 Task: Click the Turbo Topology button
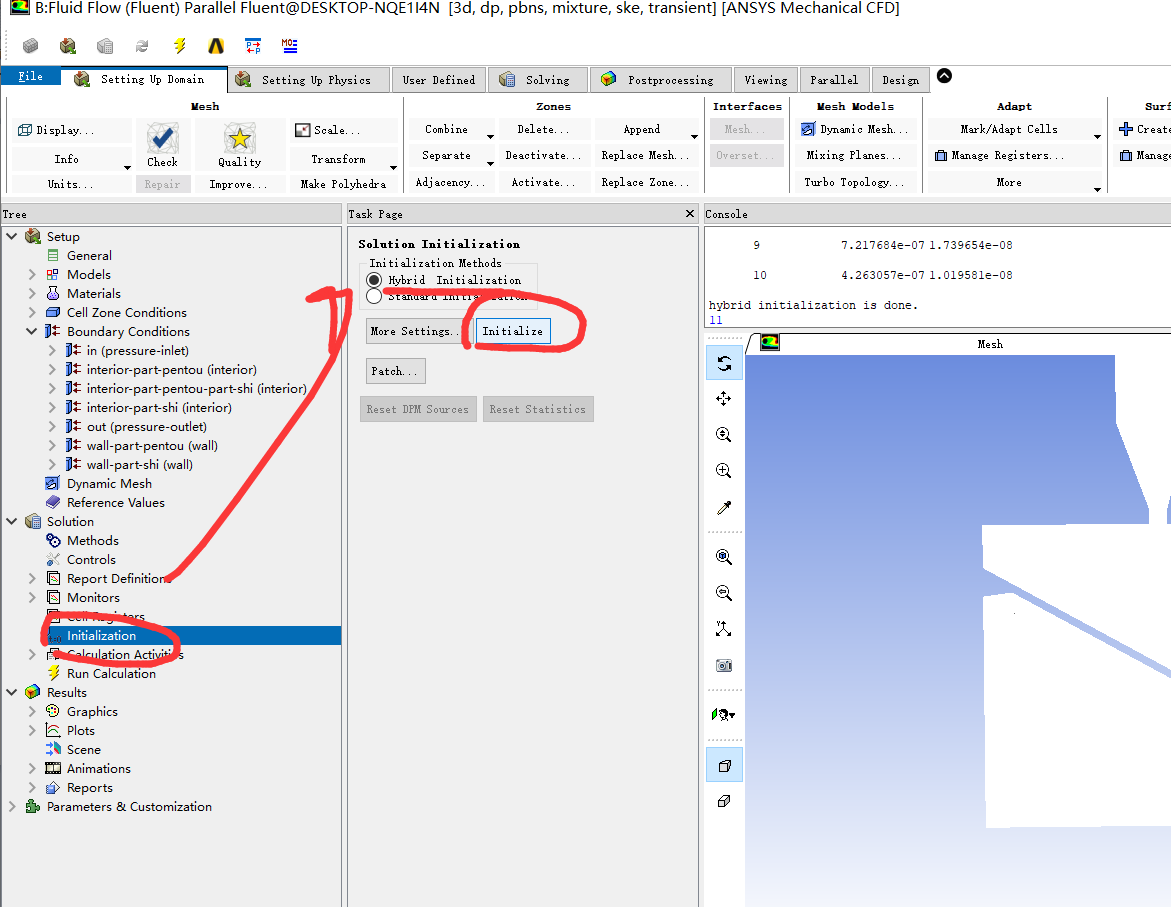855,182
